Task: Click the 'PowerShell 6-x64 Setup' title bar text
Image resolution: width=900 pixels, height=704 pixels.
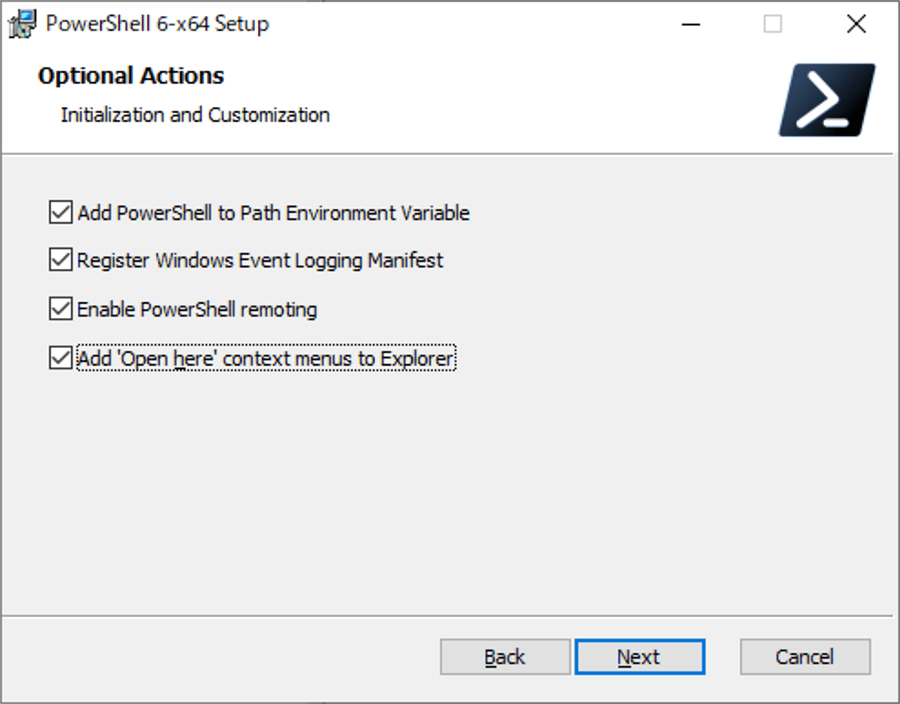Action: click(x=157, y=24)
